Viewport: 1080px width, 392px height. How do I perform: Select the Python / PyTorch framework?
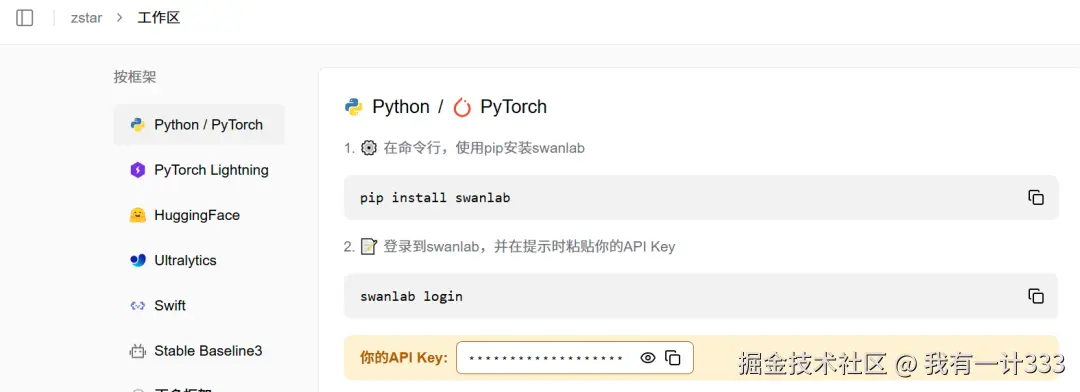[199, 125]
